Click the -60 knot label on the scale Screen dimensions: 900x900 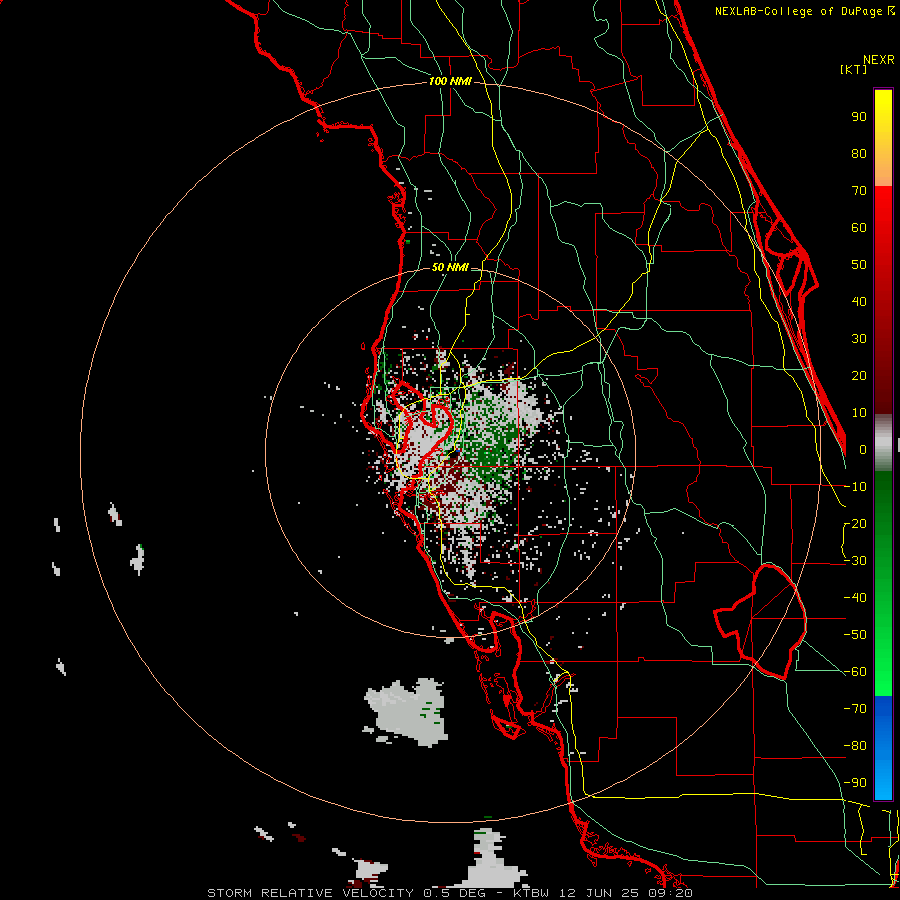point(855,672)
